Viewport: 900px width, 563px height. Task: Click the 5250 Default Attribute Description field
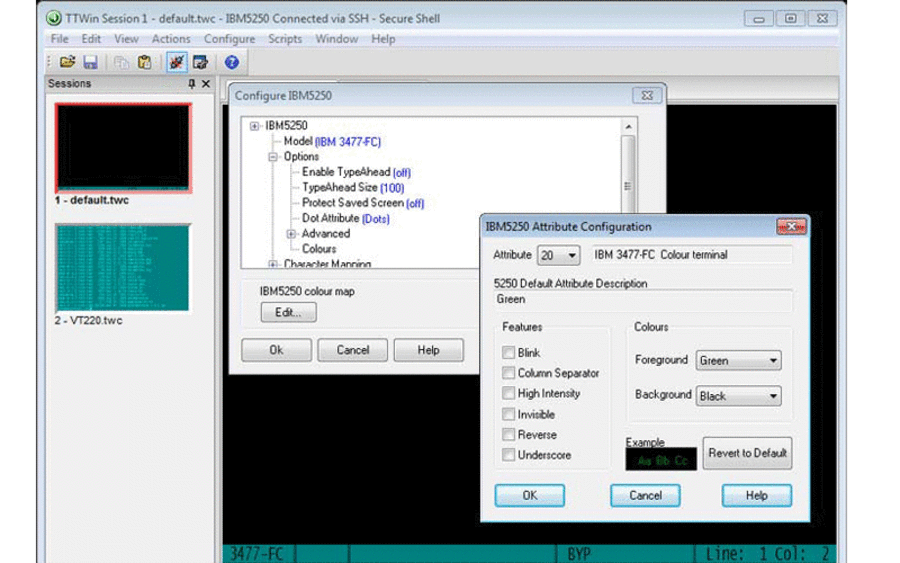coord(643,300)
